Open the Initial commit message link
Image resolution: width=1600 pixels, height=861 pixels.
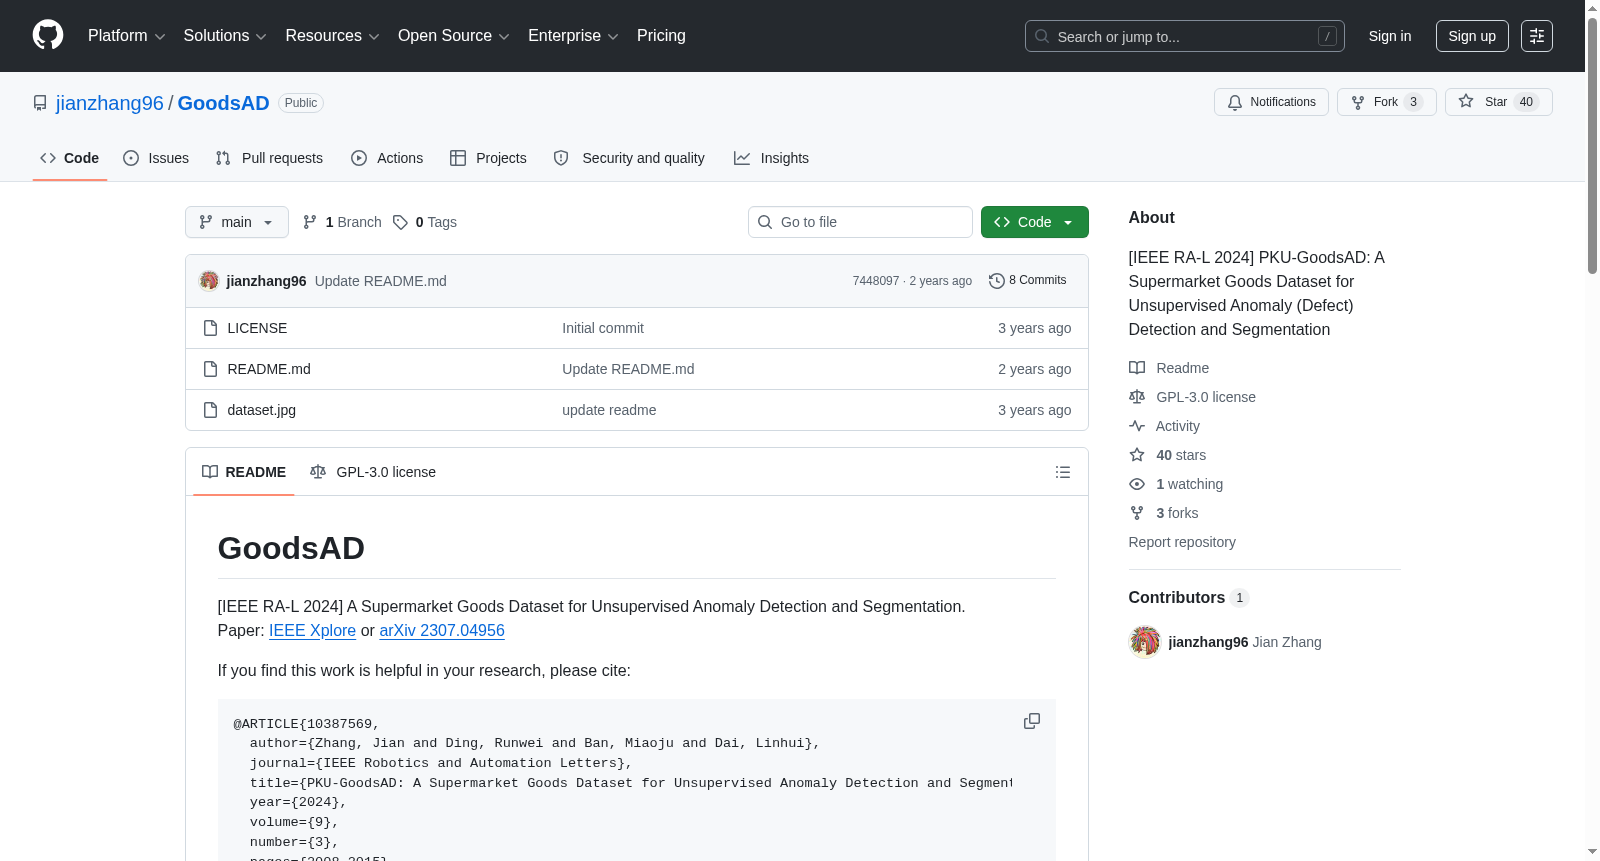(x=603, y=328)
